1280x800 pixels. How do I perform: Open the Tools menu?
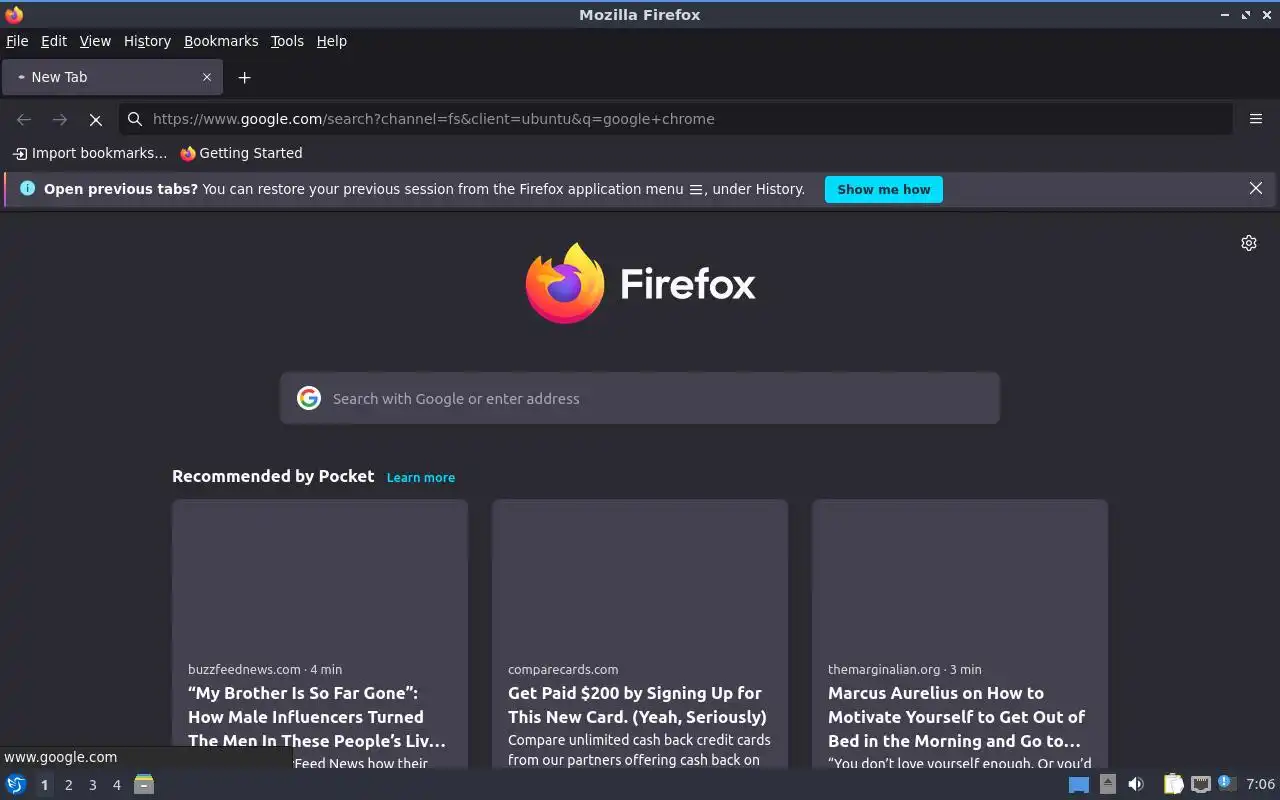[x=287, y=41]
